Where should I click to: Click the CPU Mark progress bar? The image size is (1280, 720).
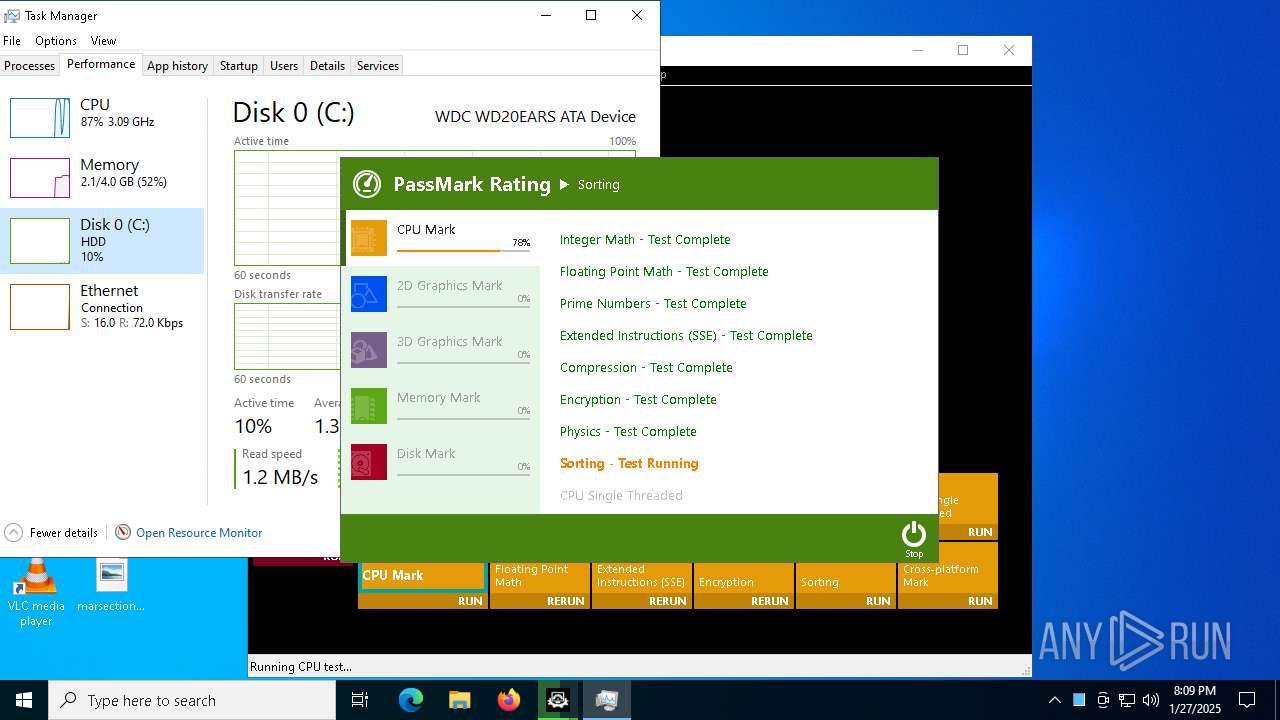[x=463, y=251]
